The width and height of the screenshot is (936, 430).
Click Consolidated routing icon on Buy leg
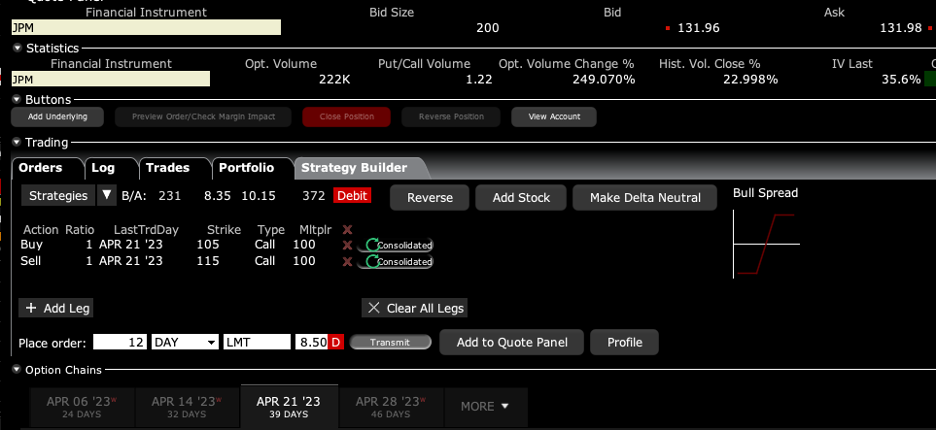[x=395, y=245]
